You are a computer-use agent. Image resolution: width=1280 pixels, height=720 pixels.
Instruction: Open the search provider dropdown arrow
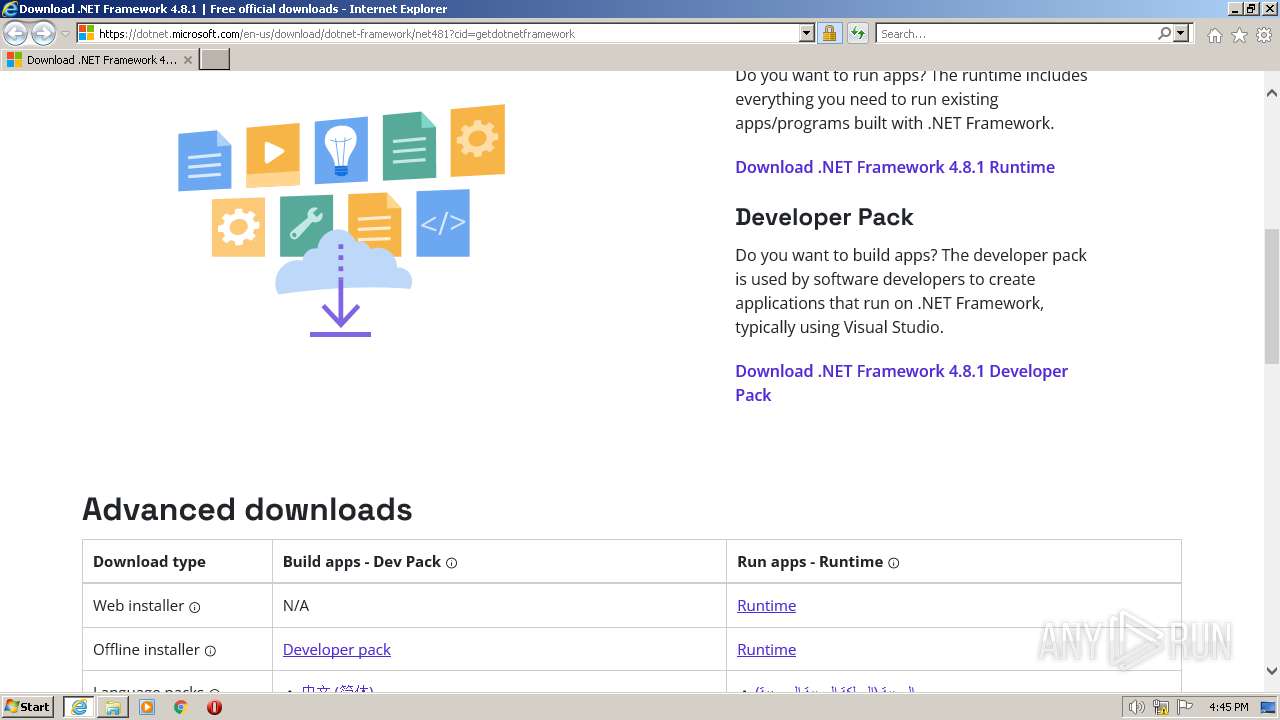1181,33
